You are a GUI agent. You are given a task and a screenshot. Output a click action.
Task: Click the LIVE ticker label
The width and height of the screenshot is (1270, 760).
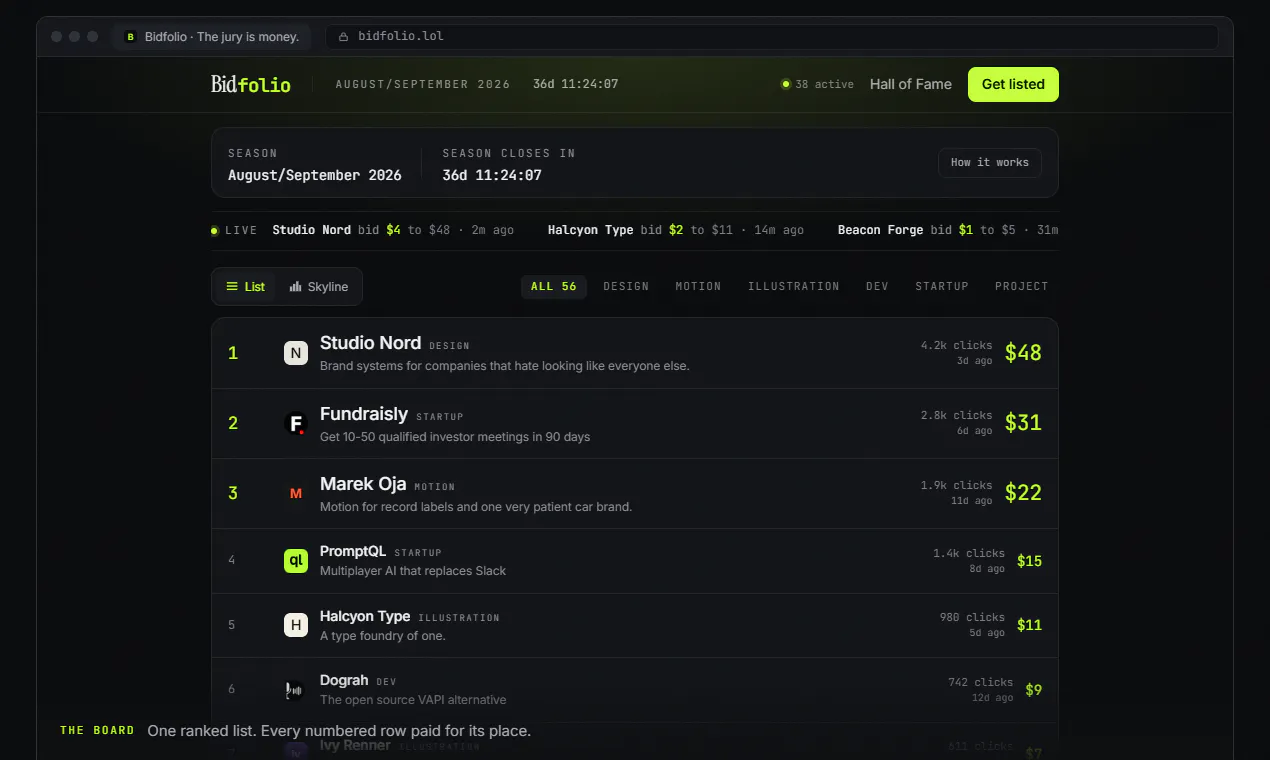pyautogui.click(x=234, y=231)
